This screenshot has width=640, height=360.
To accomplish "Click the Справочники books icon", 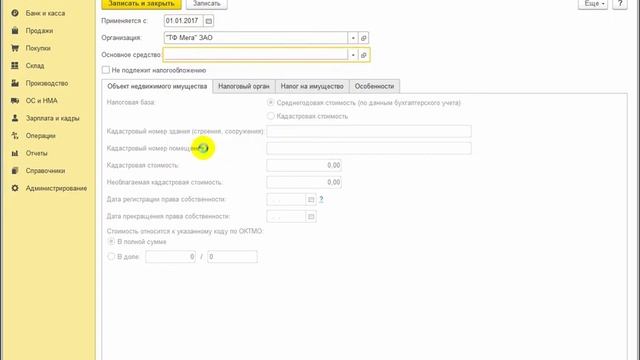I will click(x=15, y=171).
